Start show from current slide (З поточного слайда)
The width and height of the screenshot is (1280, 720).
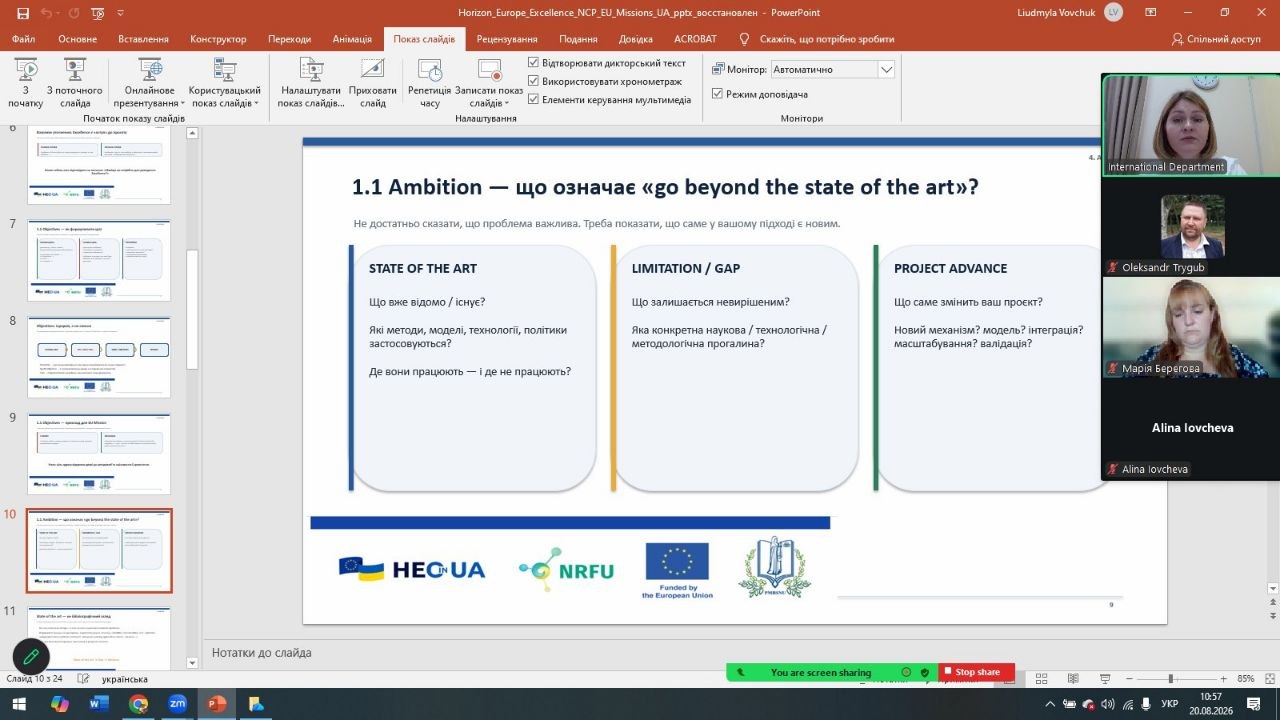pos(75,84)
